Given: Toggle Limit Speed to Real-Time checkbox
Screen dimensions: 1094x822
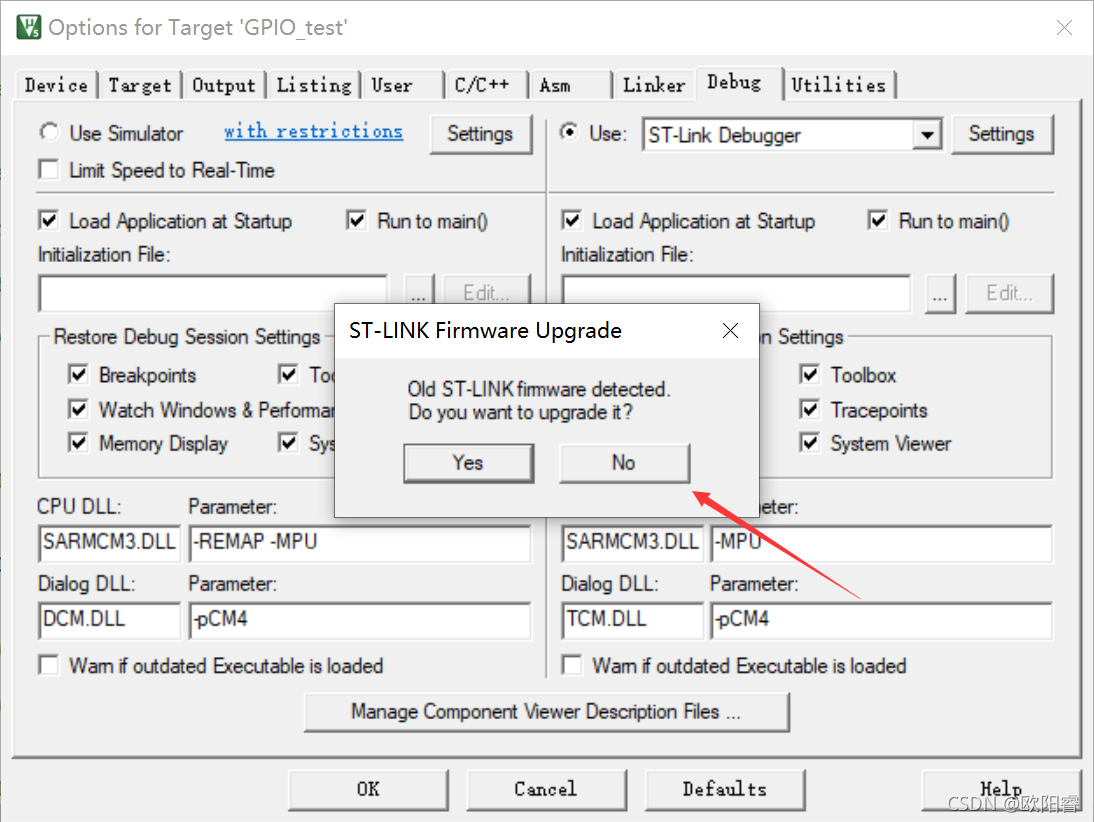Looking at the screenshot, I should [x=49, y=170].
